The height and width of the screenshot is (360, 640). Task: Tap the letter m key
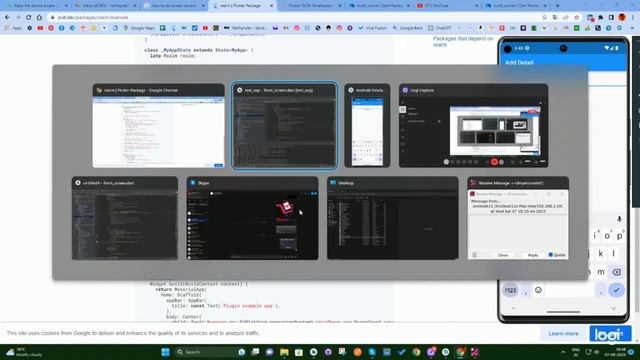pyautogui.click(x=601, y=272)
